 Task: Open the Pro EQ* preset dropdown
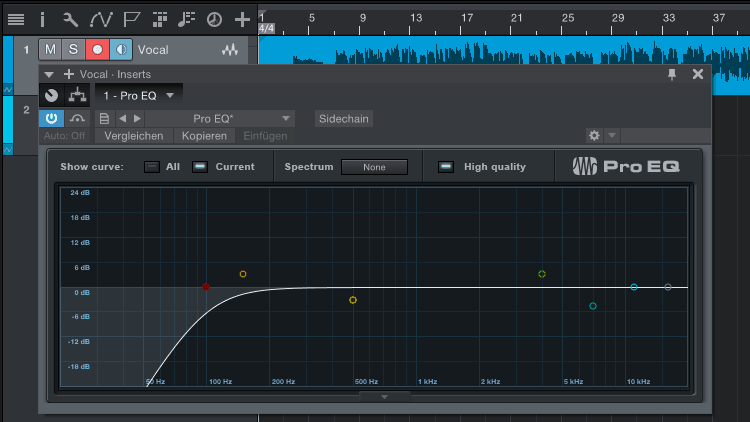(x=220, y=118)
